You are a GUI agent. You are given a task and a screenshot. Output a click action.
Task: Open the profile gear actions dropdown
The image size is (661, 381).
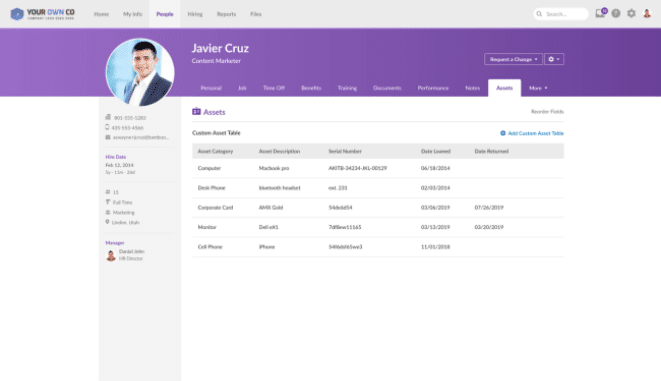click(x=554, y=59)
